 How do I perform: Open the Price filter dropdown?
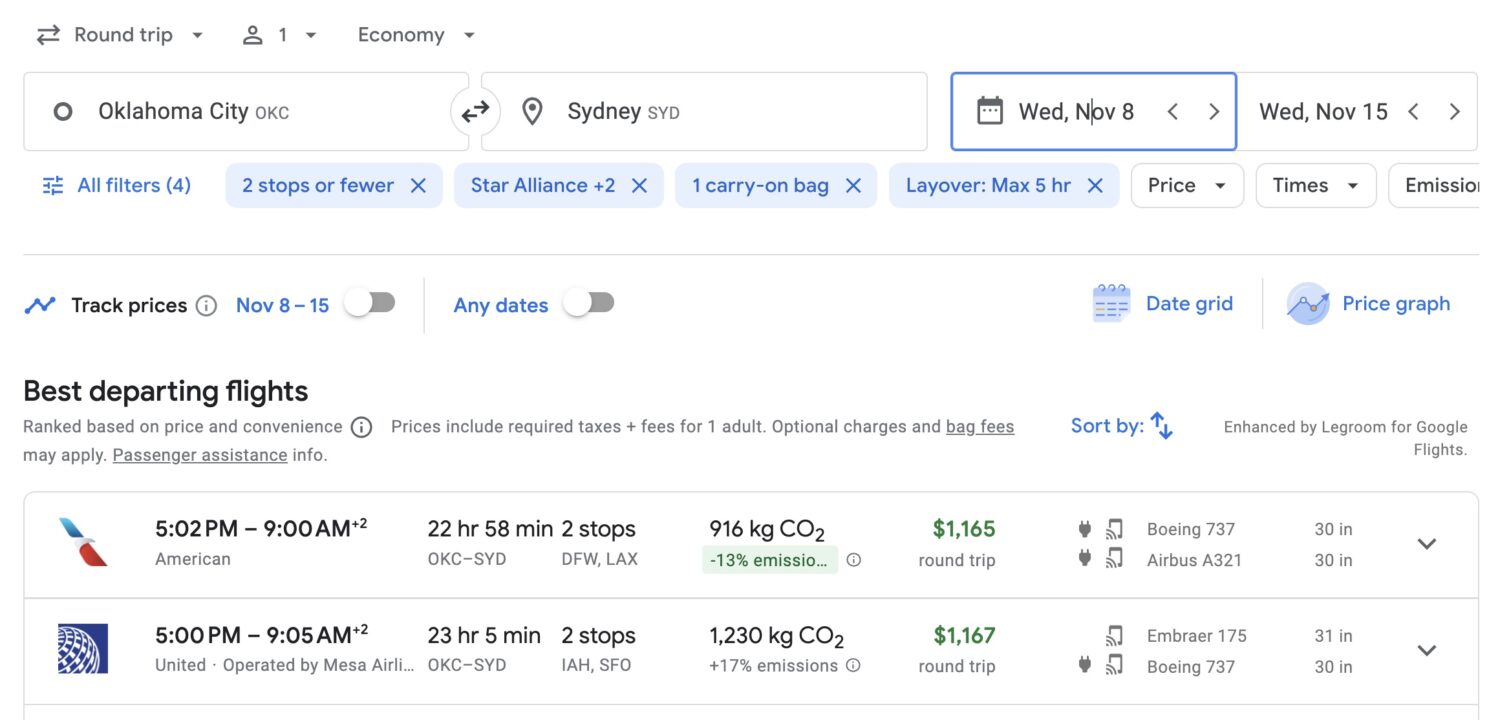pyautogui.click(x=1187, y=185)
